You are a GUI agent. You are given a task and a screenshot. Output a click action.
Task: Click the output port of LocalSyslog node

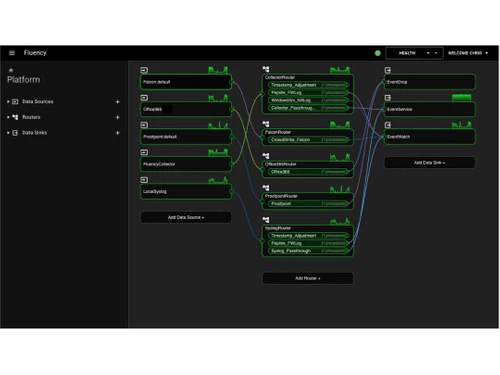(232, 191)
